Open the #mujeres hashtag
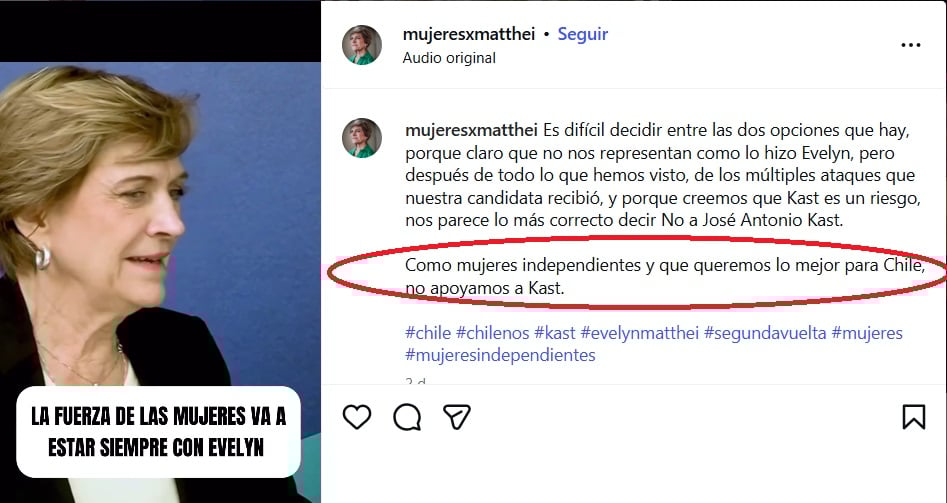 point(867,333)
